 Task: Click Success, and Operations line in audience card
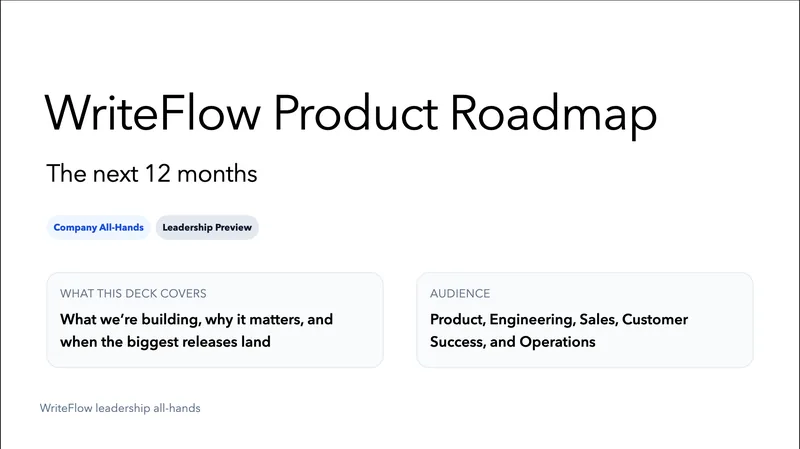coord(512,342)
